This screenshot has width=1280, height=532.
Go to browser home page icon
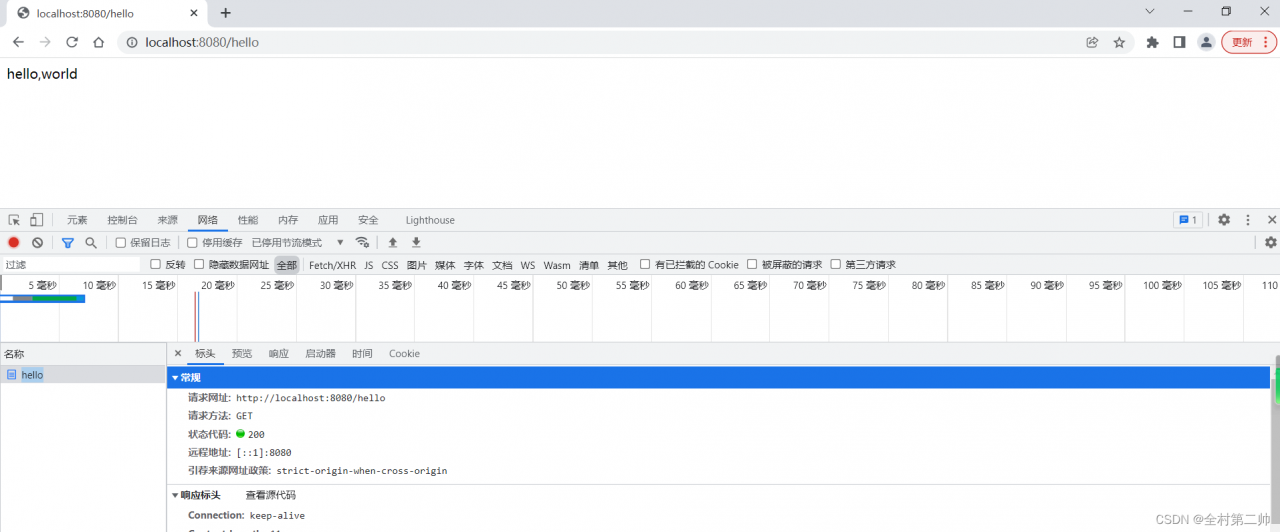click(98, 42)
